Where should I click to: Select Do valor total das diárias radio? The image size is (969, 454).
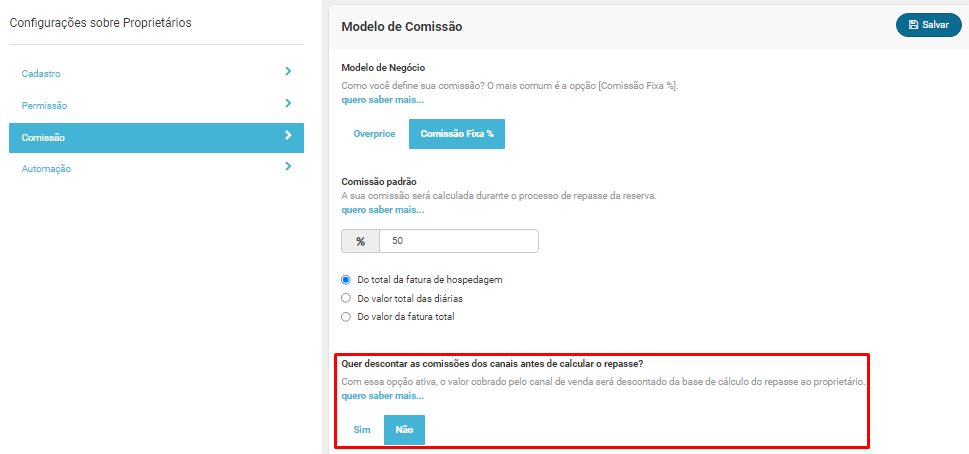pos(346,298)
